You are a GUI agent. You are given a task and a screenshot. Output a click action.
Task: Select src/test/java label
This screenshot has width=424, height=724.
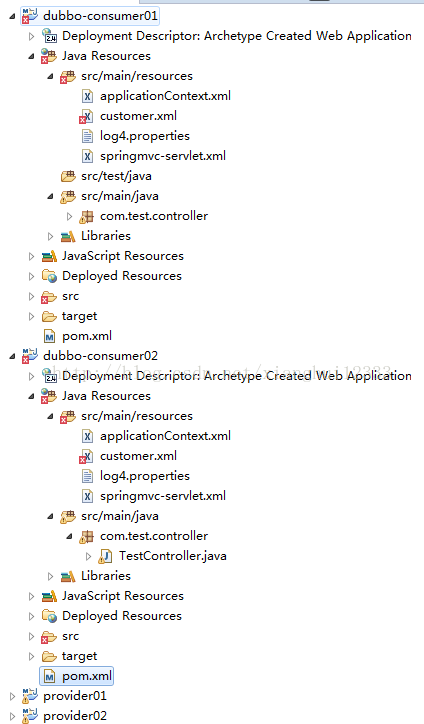[116, 176]
